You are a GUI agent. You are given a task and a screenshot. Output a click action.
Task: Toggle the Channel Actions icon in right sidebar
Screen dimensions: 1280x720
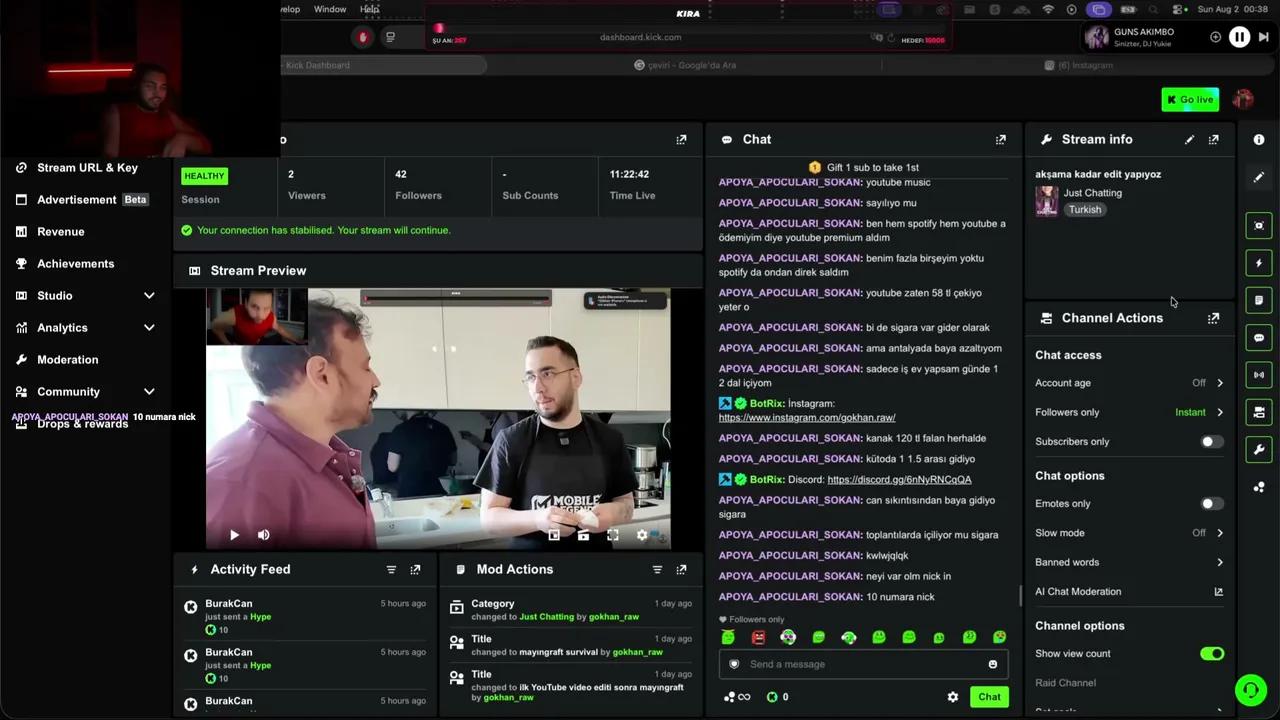click(1259, 412)
